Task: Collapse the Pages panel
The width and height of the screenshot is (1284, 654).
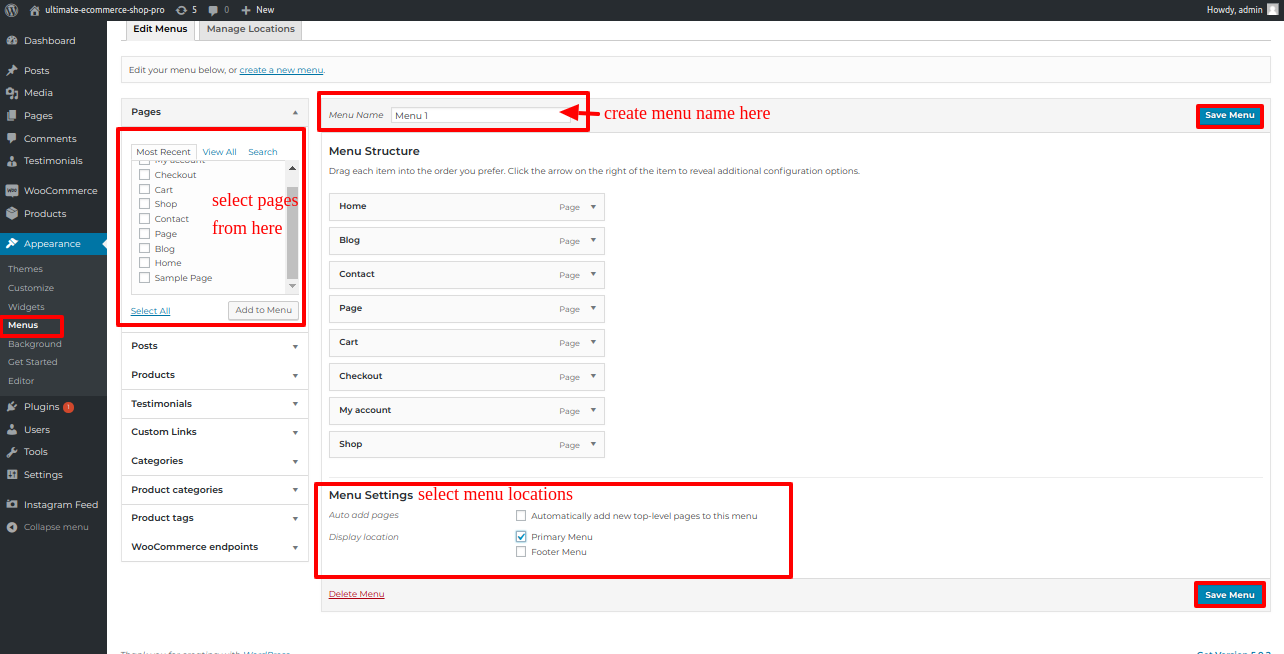Action: coord(295,113)
